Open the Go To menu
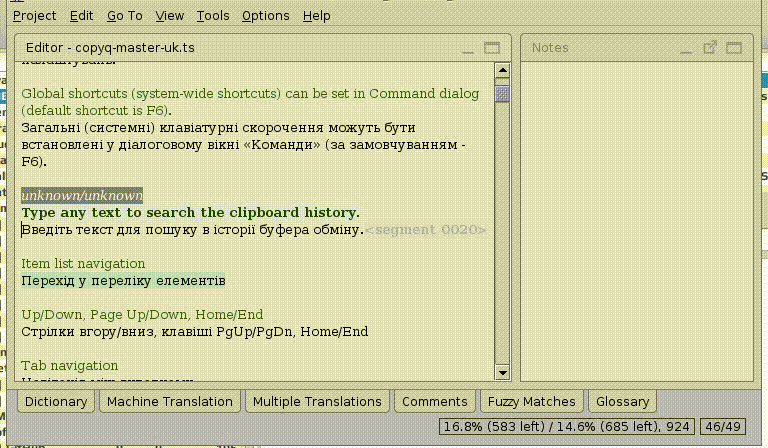Screen dimensions: 768x448 (x=125, y=16)
